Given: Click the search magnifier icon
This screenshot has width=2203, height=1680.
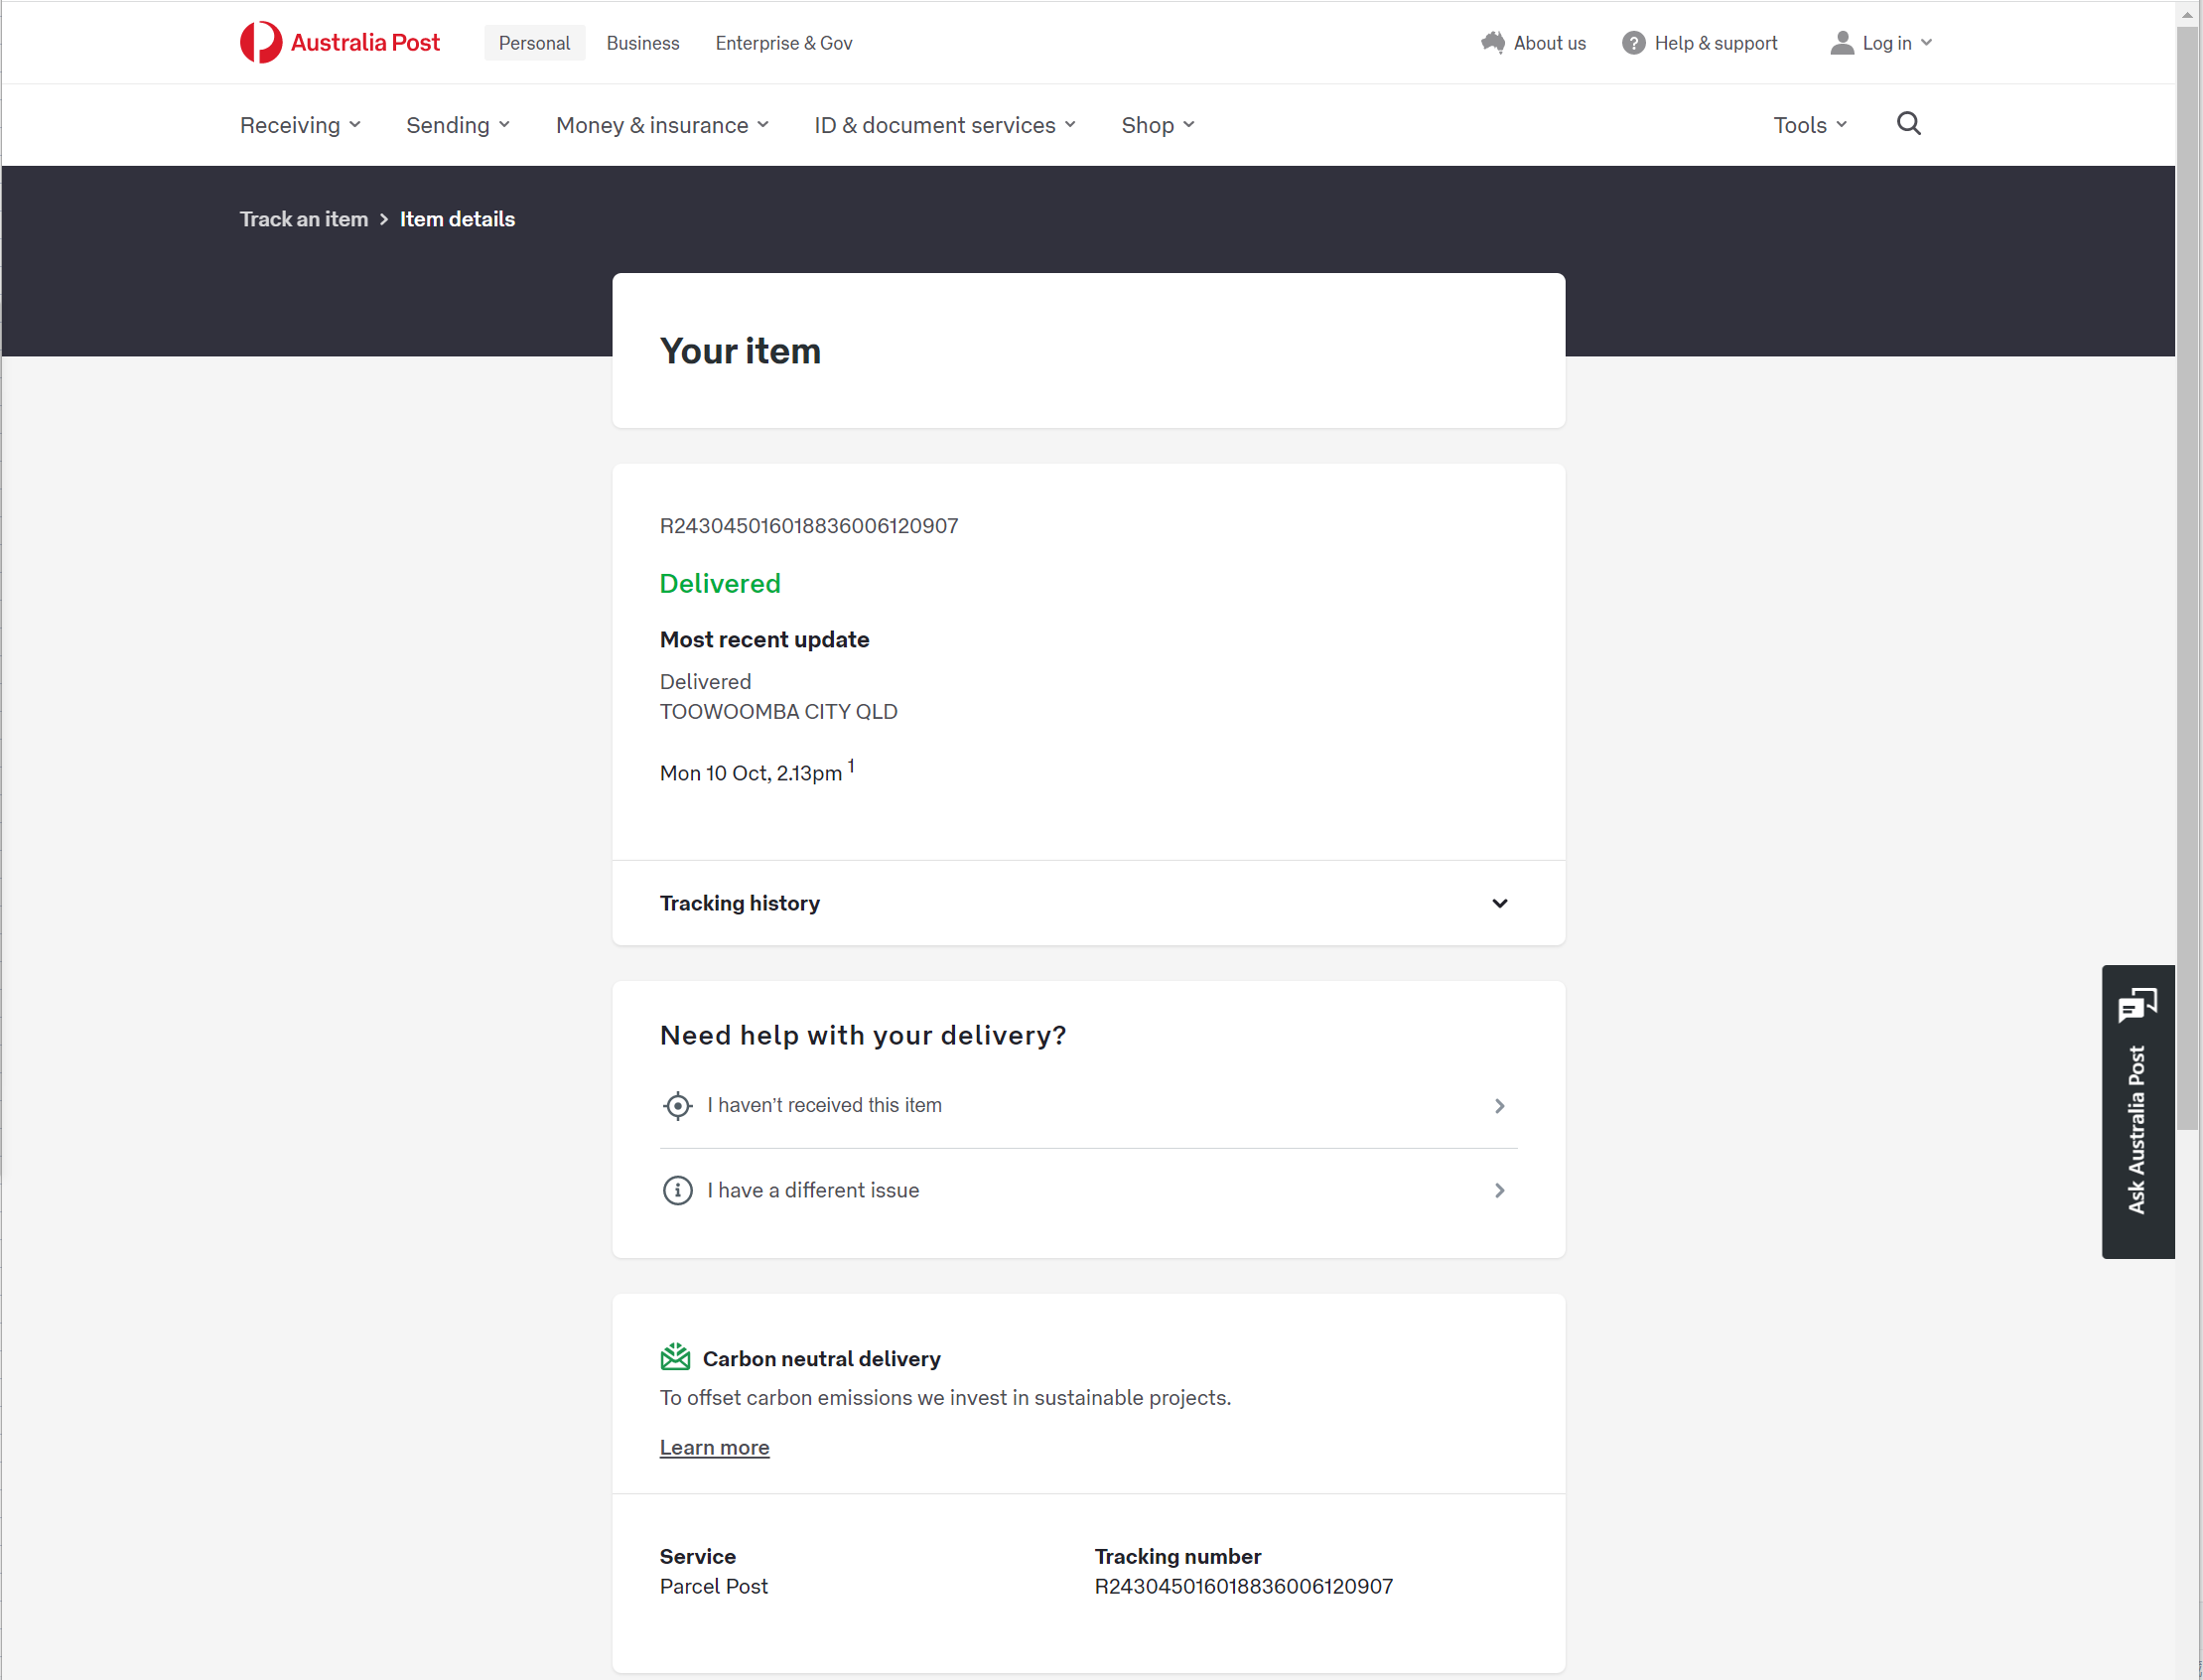Looking at the screenshot, I should pyautogui.click(x=1908, y=124).
